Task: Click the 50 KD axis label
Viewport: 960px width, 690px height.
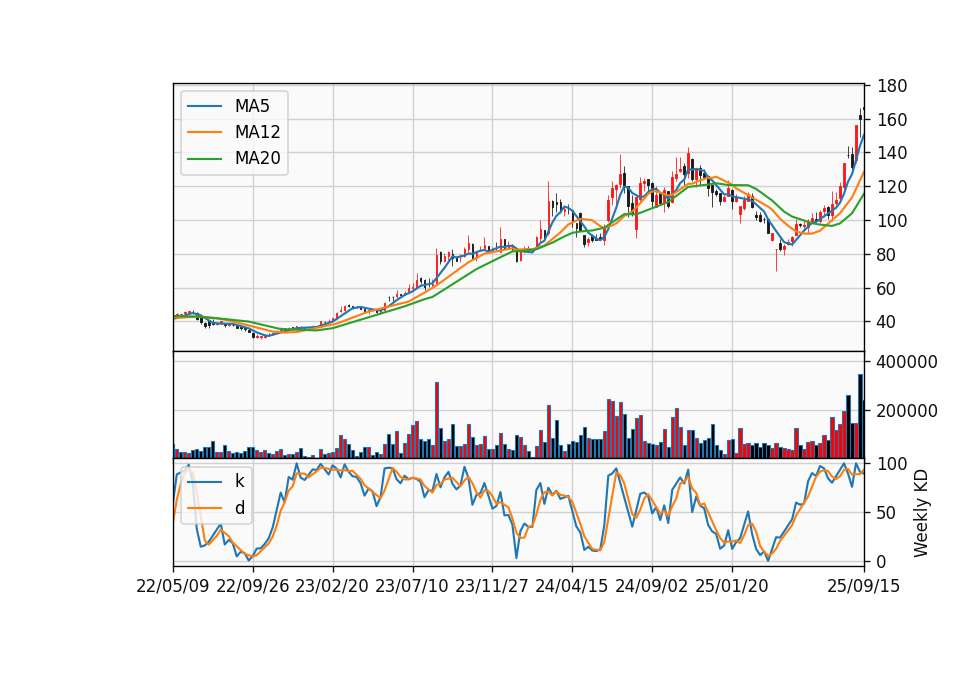Action: click(887, 513)
